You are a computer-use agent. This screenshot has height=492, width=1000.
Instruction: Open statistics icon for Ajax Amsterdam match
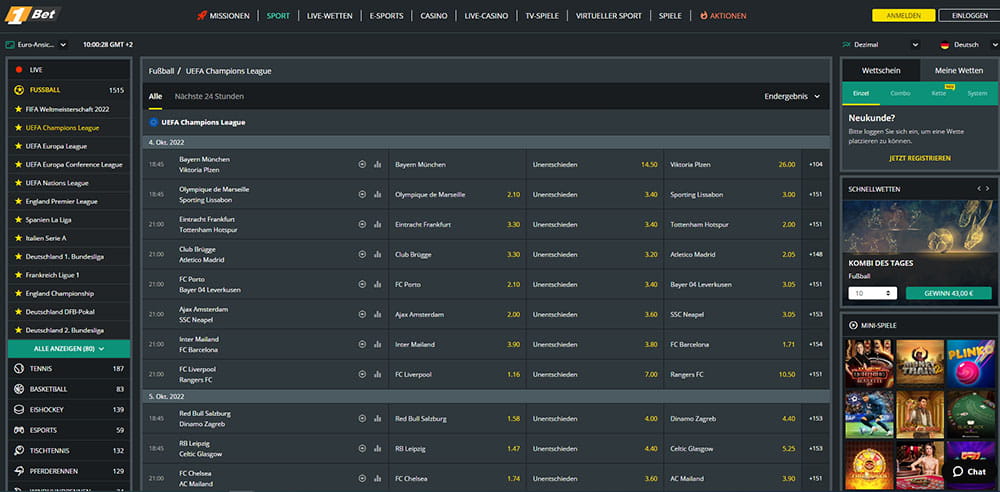[x=378, y=315]
